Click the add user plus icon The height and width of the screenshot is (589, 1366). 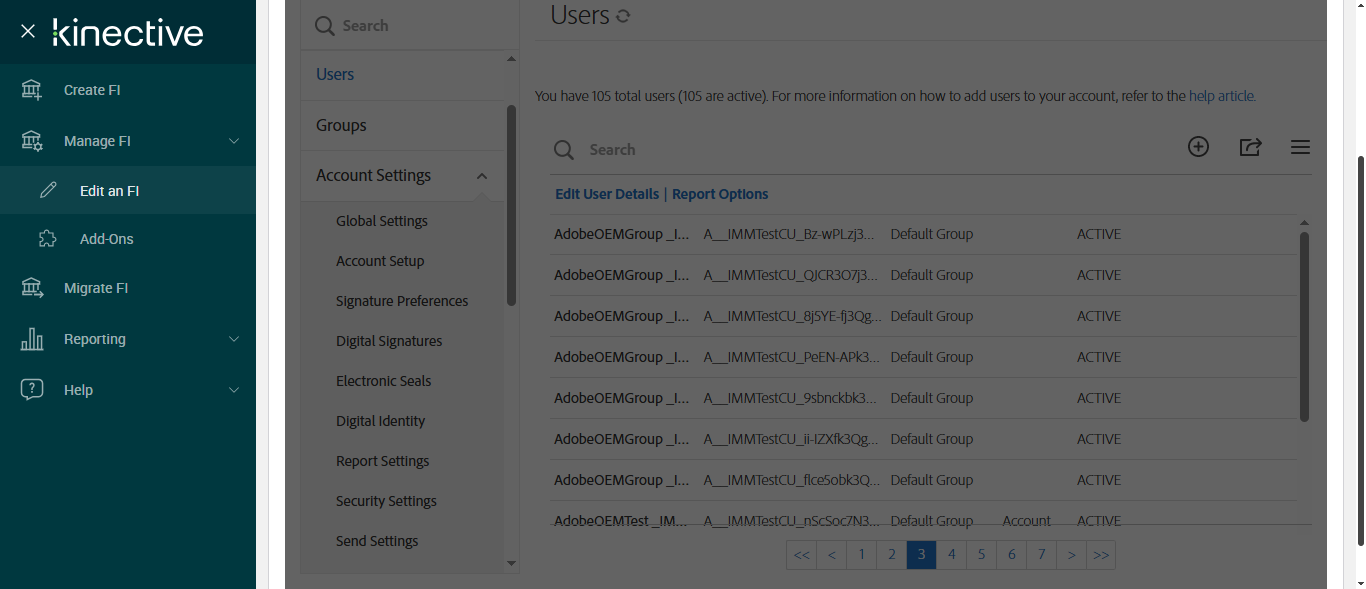click(x=1198, y=147)
